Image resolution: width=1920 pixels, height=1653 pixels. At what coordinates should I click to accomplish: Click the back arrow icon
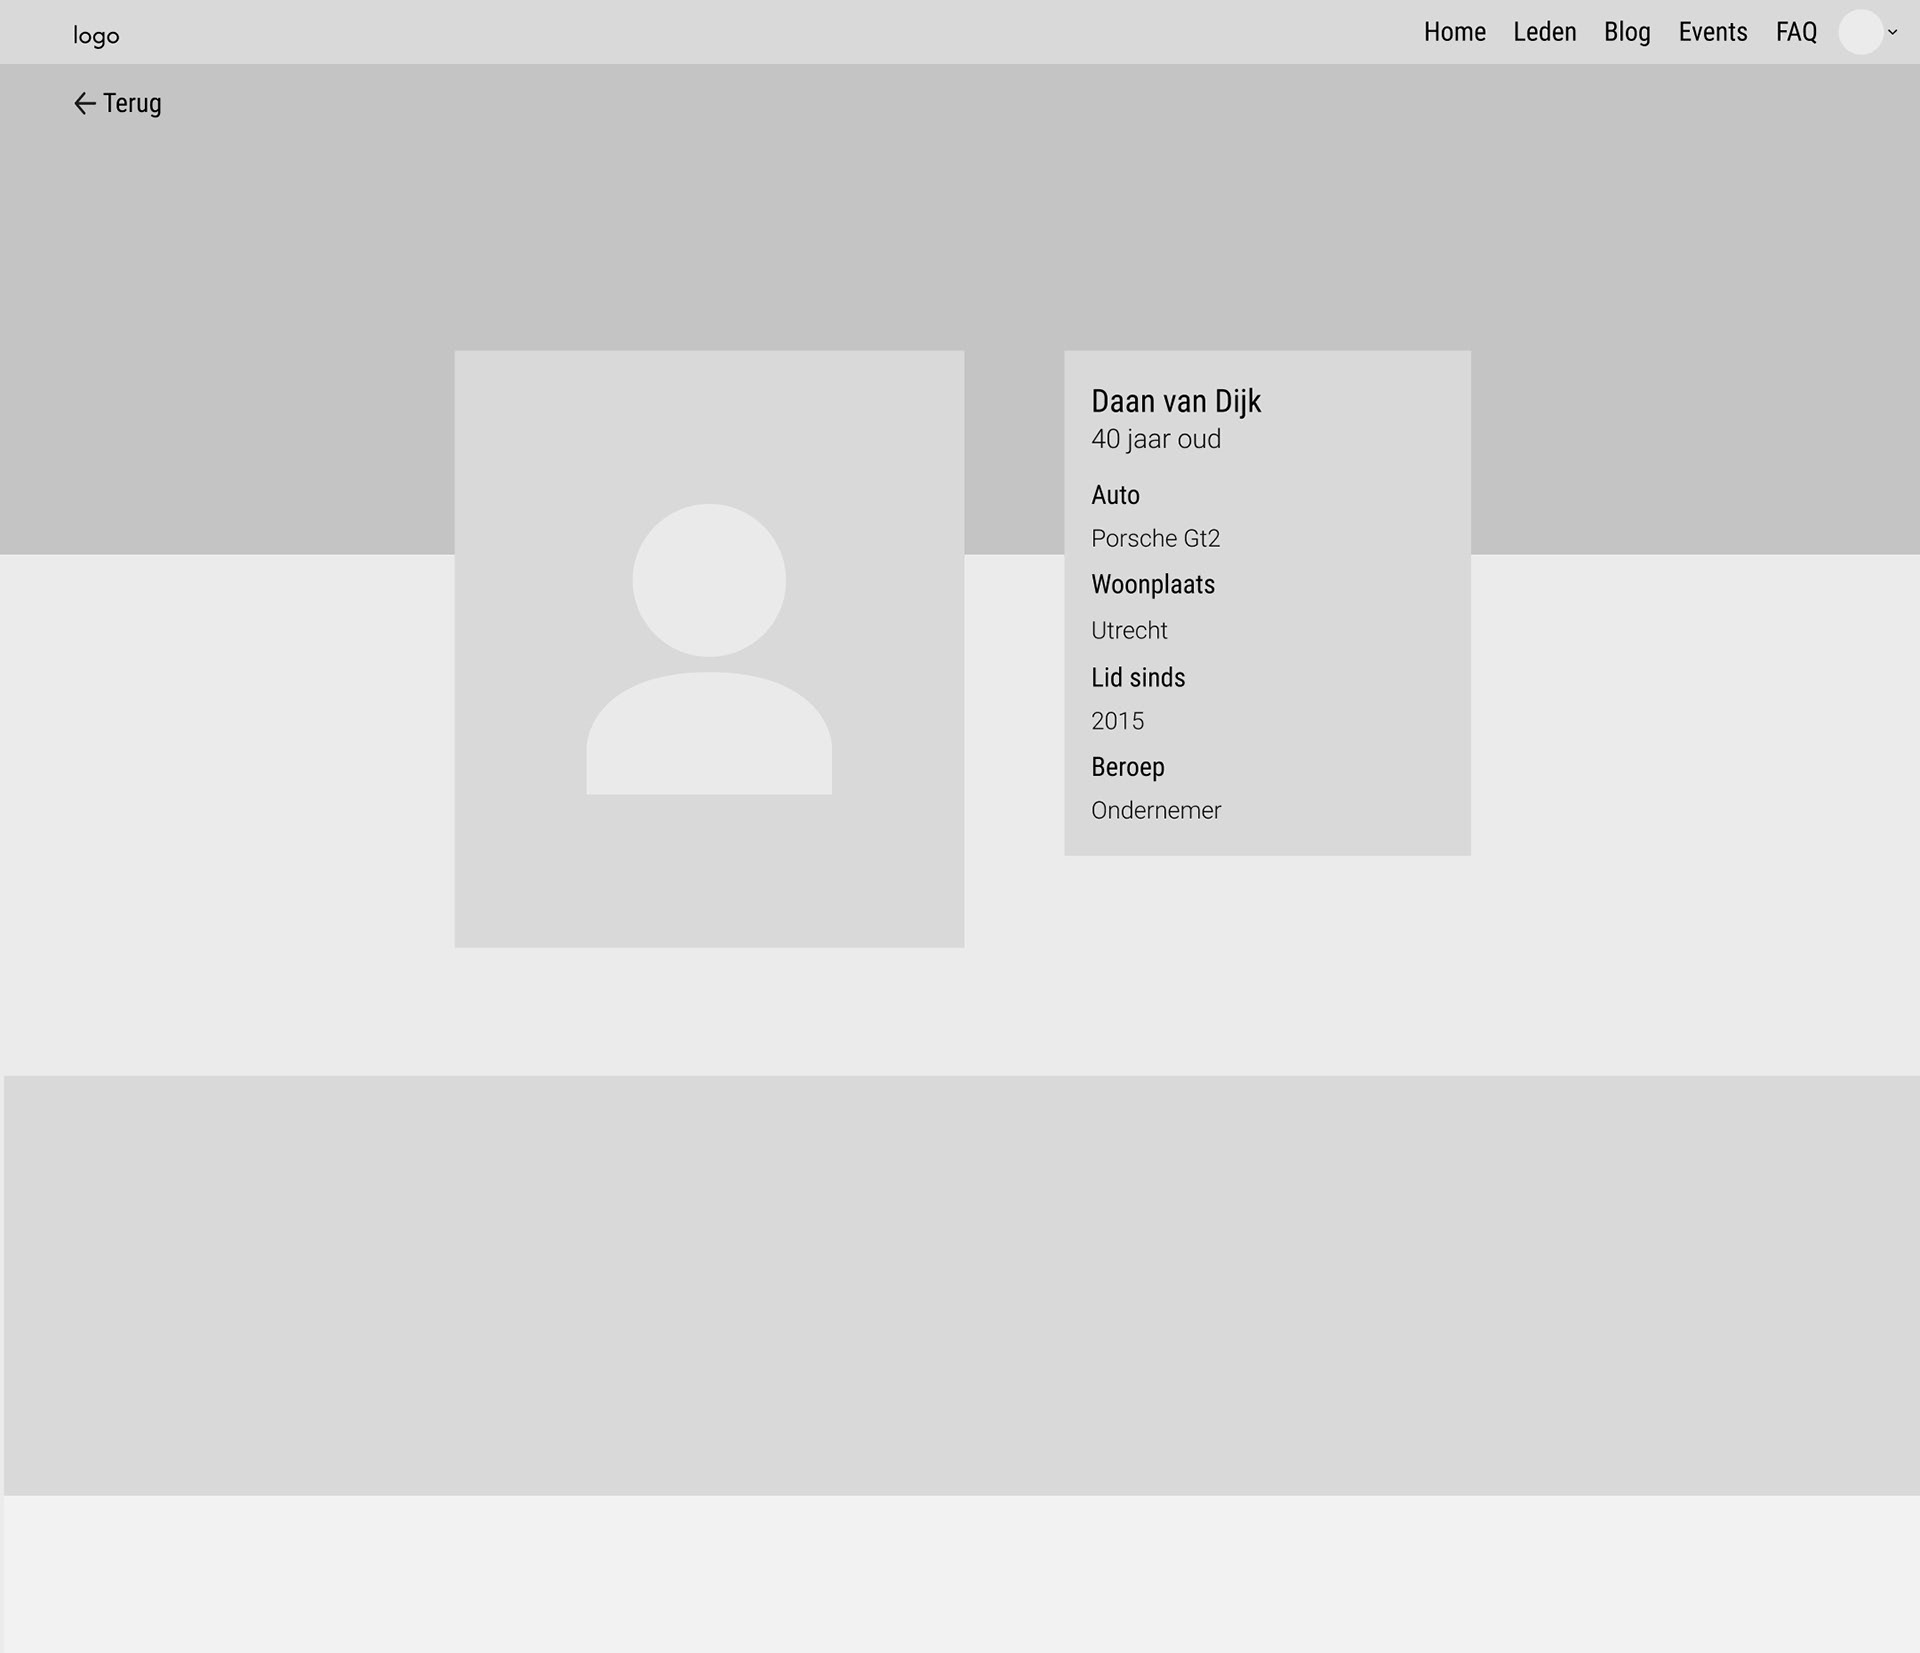[84, 104]
